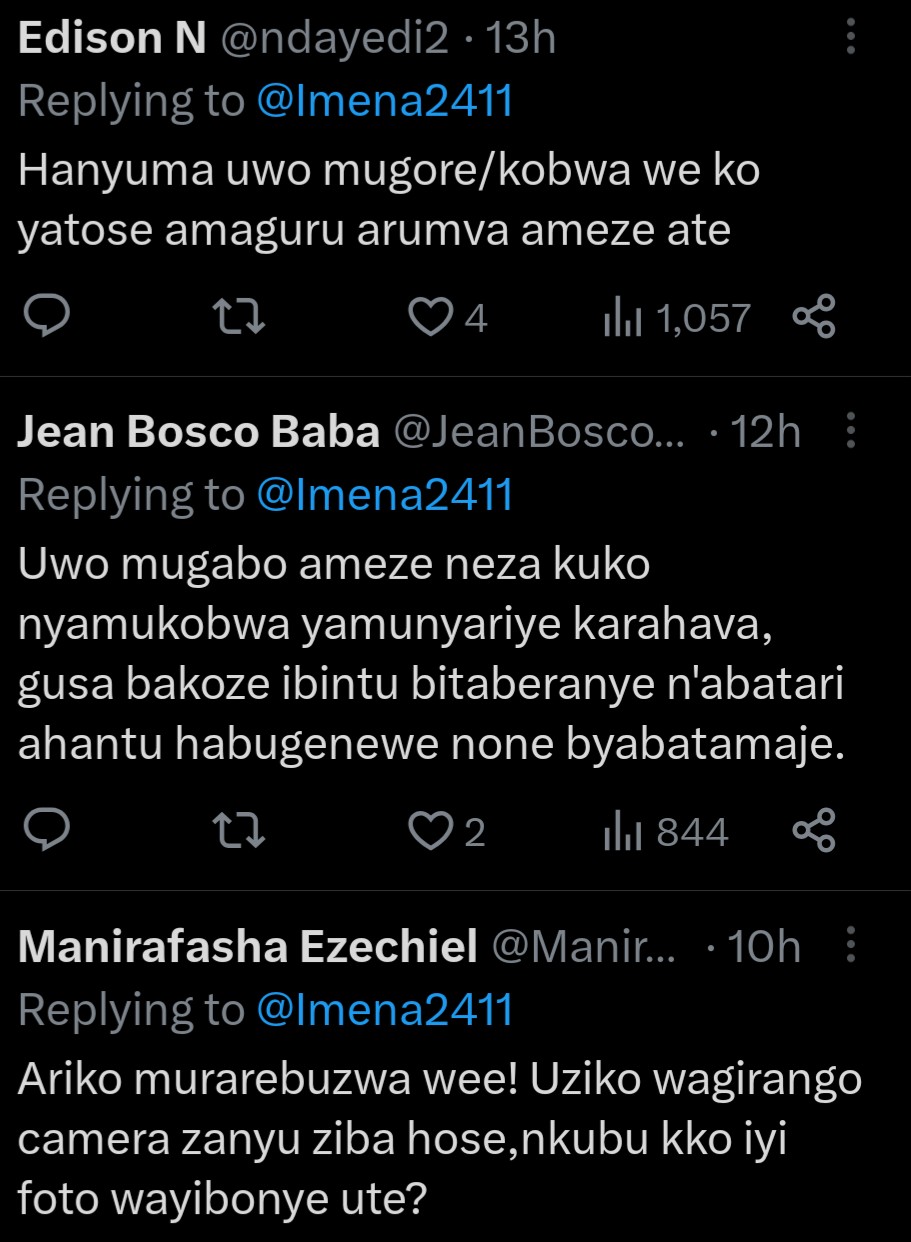This screenshot has width=911, height=1242.
Task: Reply to Edison N's tweet
Action: tap(46, 317)
